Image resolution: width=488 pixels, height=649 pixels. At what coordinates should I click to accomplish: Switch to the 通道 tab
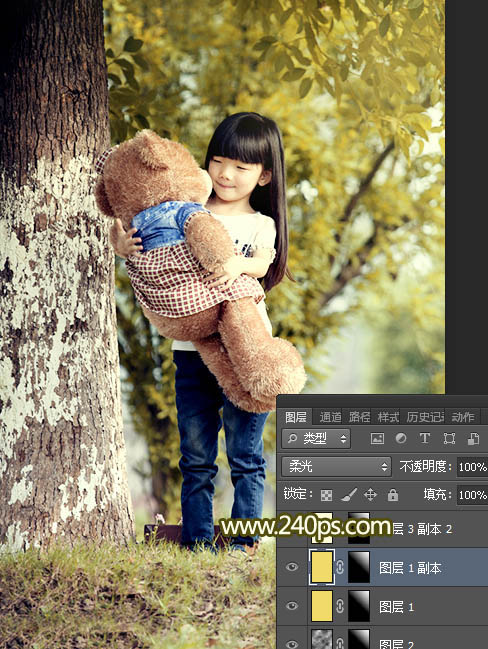tap(330, 417)
